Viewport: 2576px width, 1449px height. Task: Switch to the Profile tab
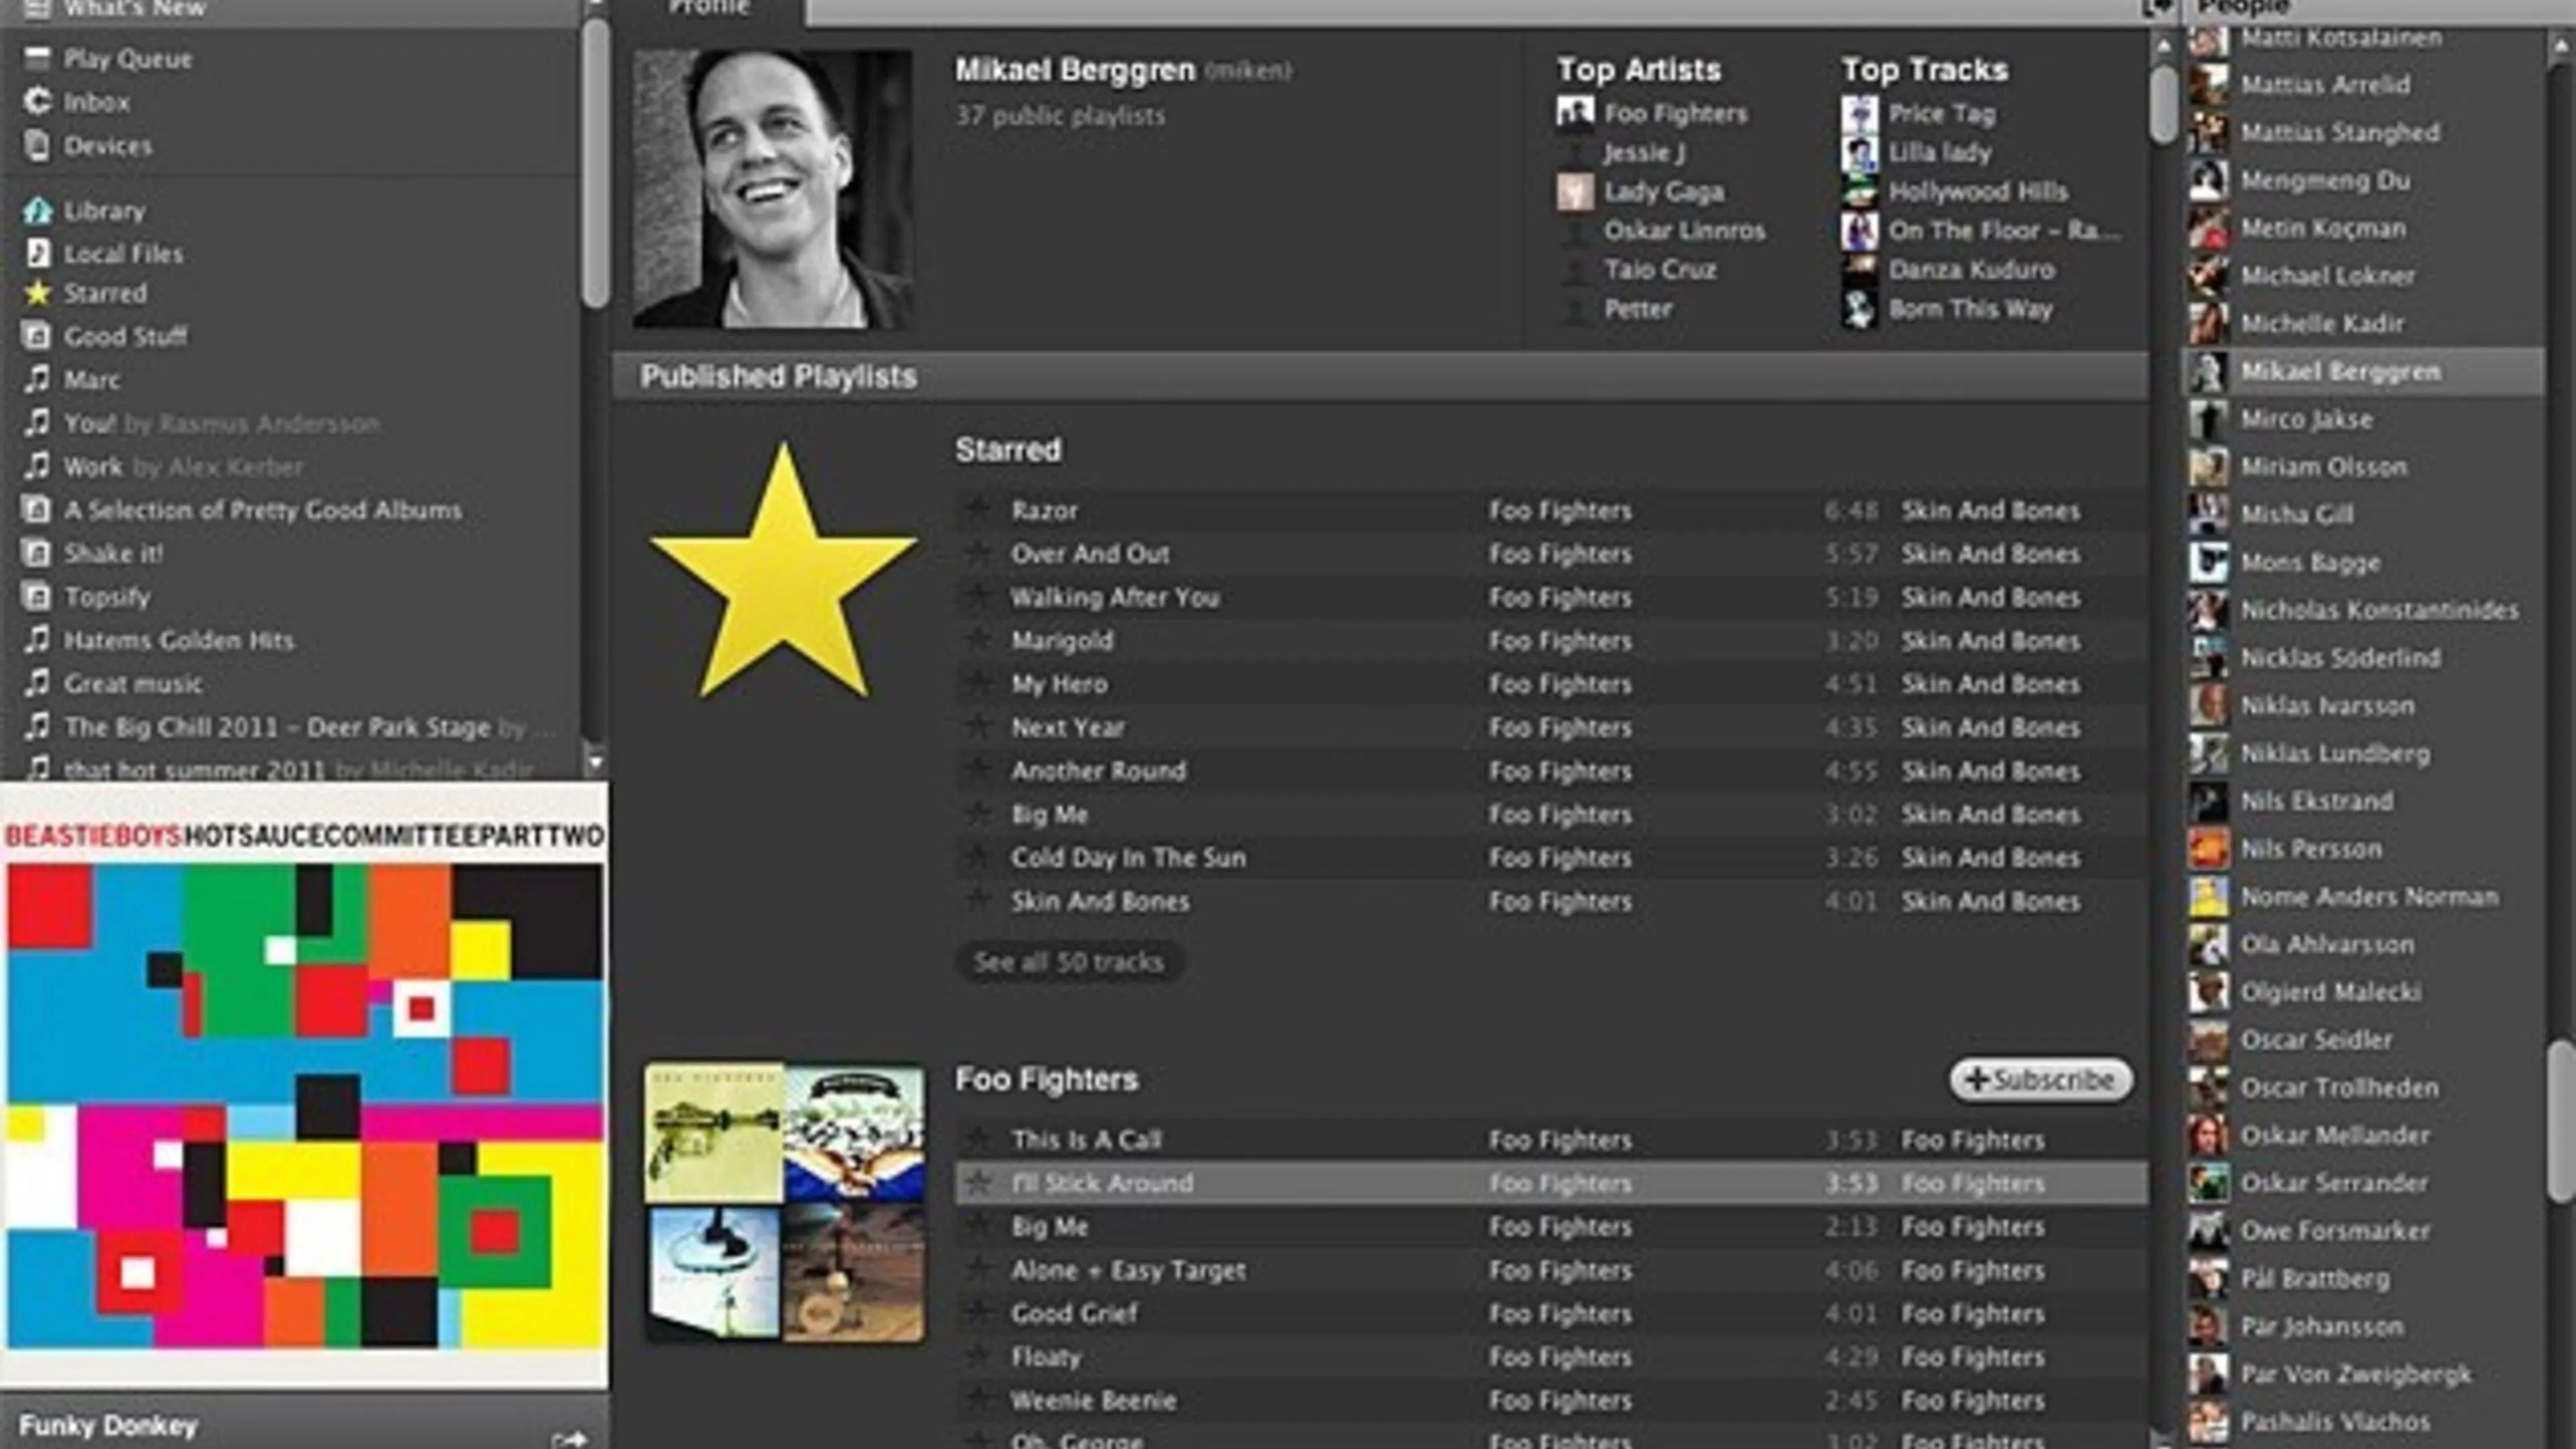click(x=709, y=10)
